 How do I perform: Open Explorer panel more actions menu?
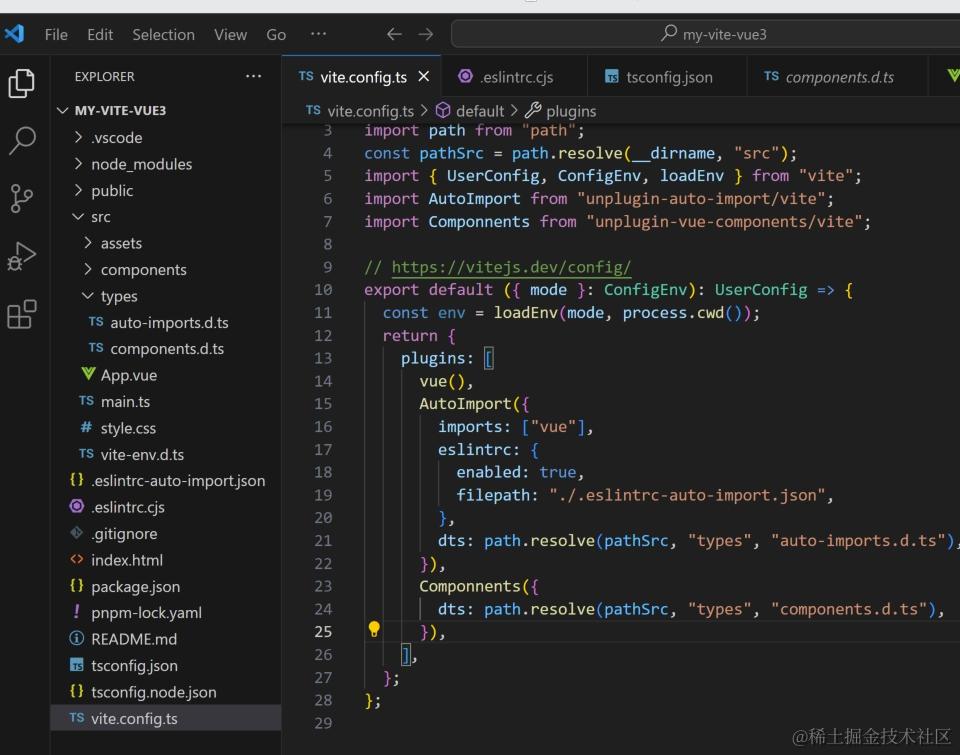point(253,77)
